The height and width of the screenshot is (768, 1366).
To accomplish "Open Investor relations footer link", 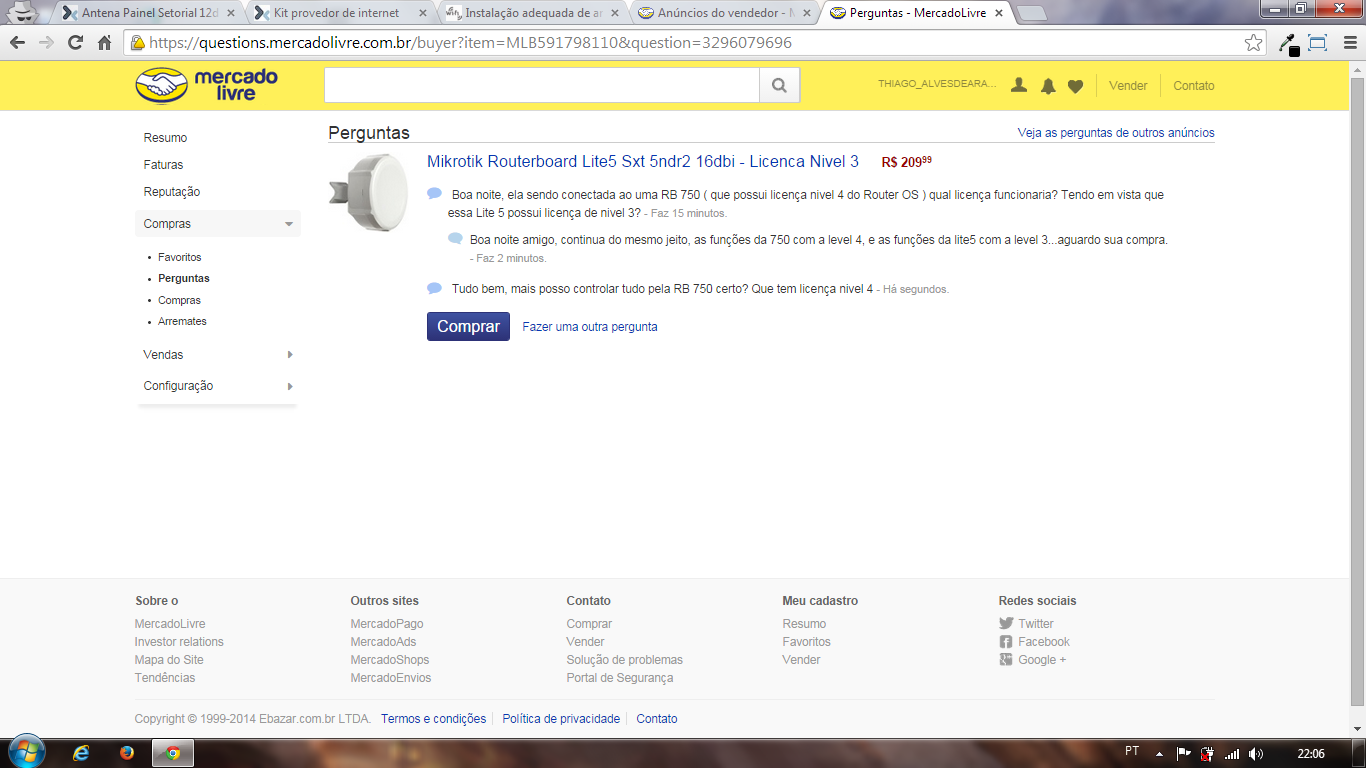I will click(x=179, y=642).
